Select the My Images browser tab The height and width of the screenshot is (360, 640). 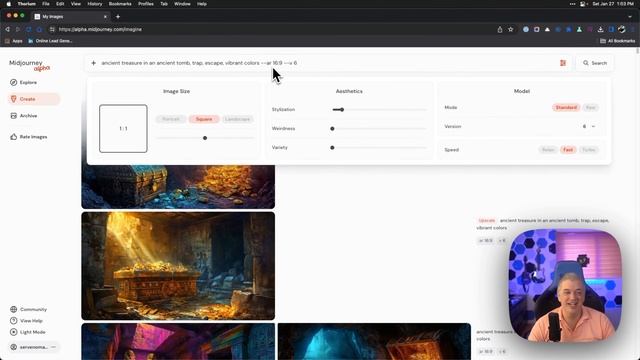coord(71,17)
